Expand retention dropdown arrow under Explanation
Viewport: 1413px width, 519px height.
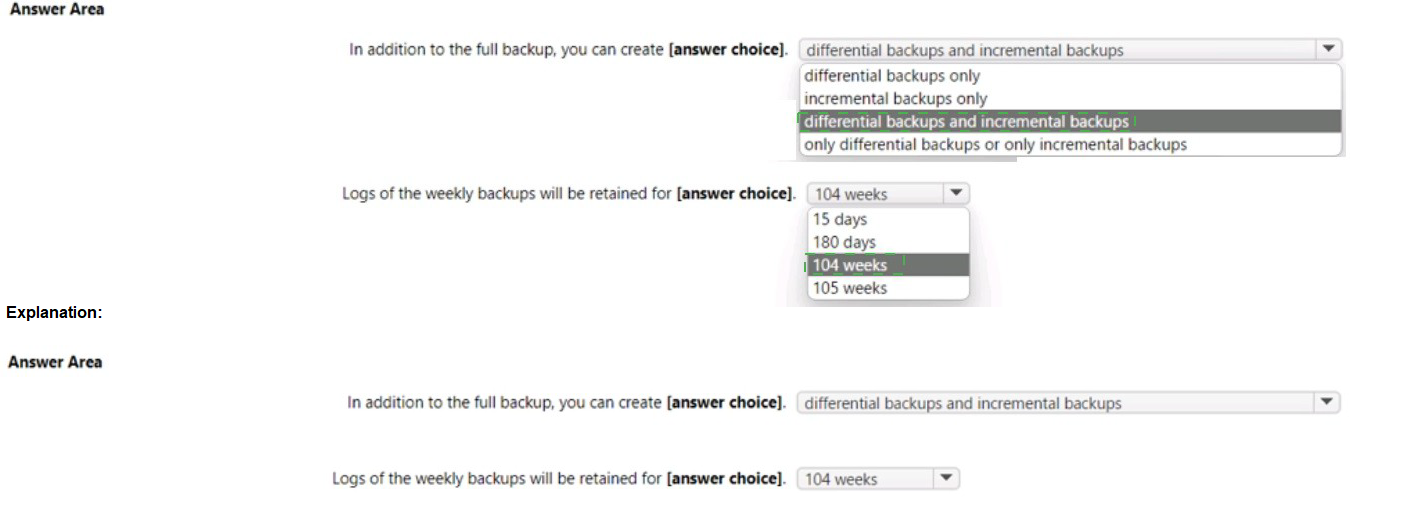click(946, 479)
